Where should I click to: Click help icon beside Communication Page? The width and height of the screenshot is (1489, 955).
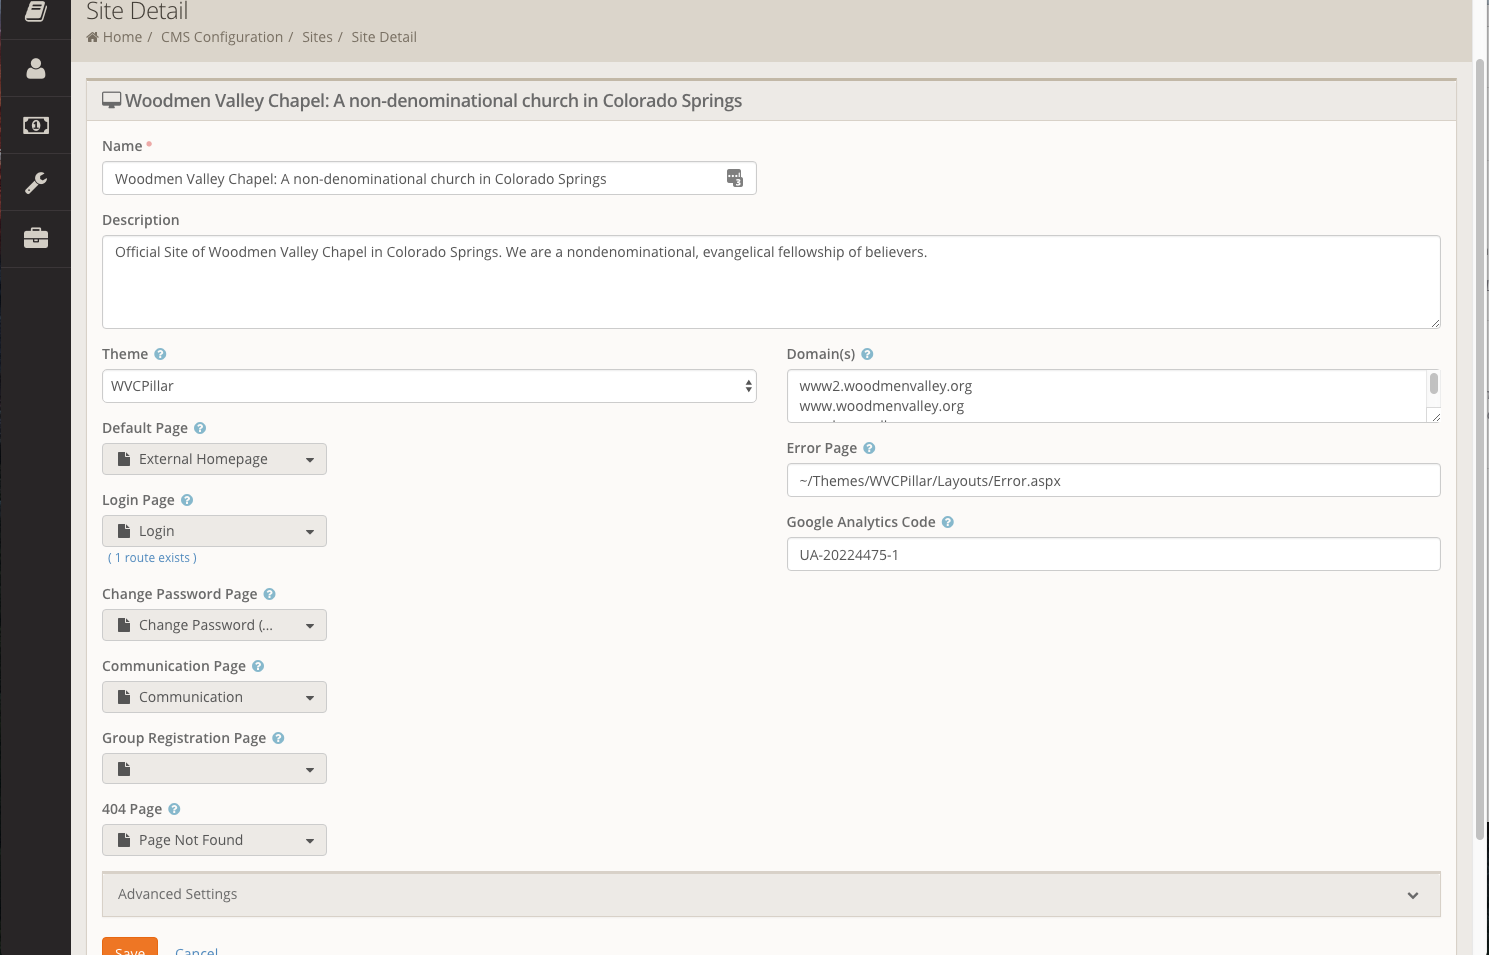point(258,666)
